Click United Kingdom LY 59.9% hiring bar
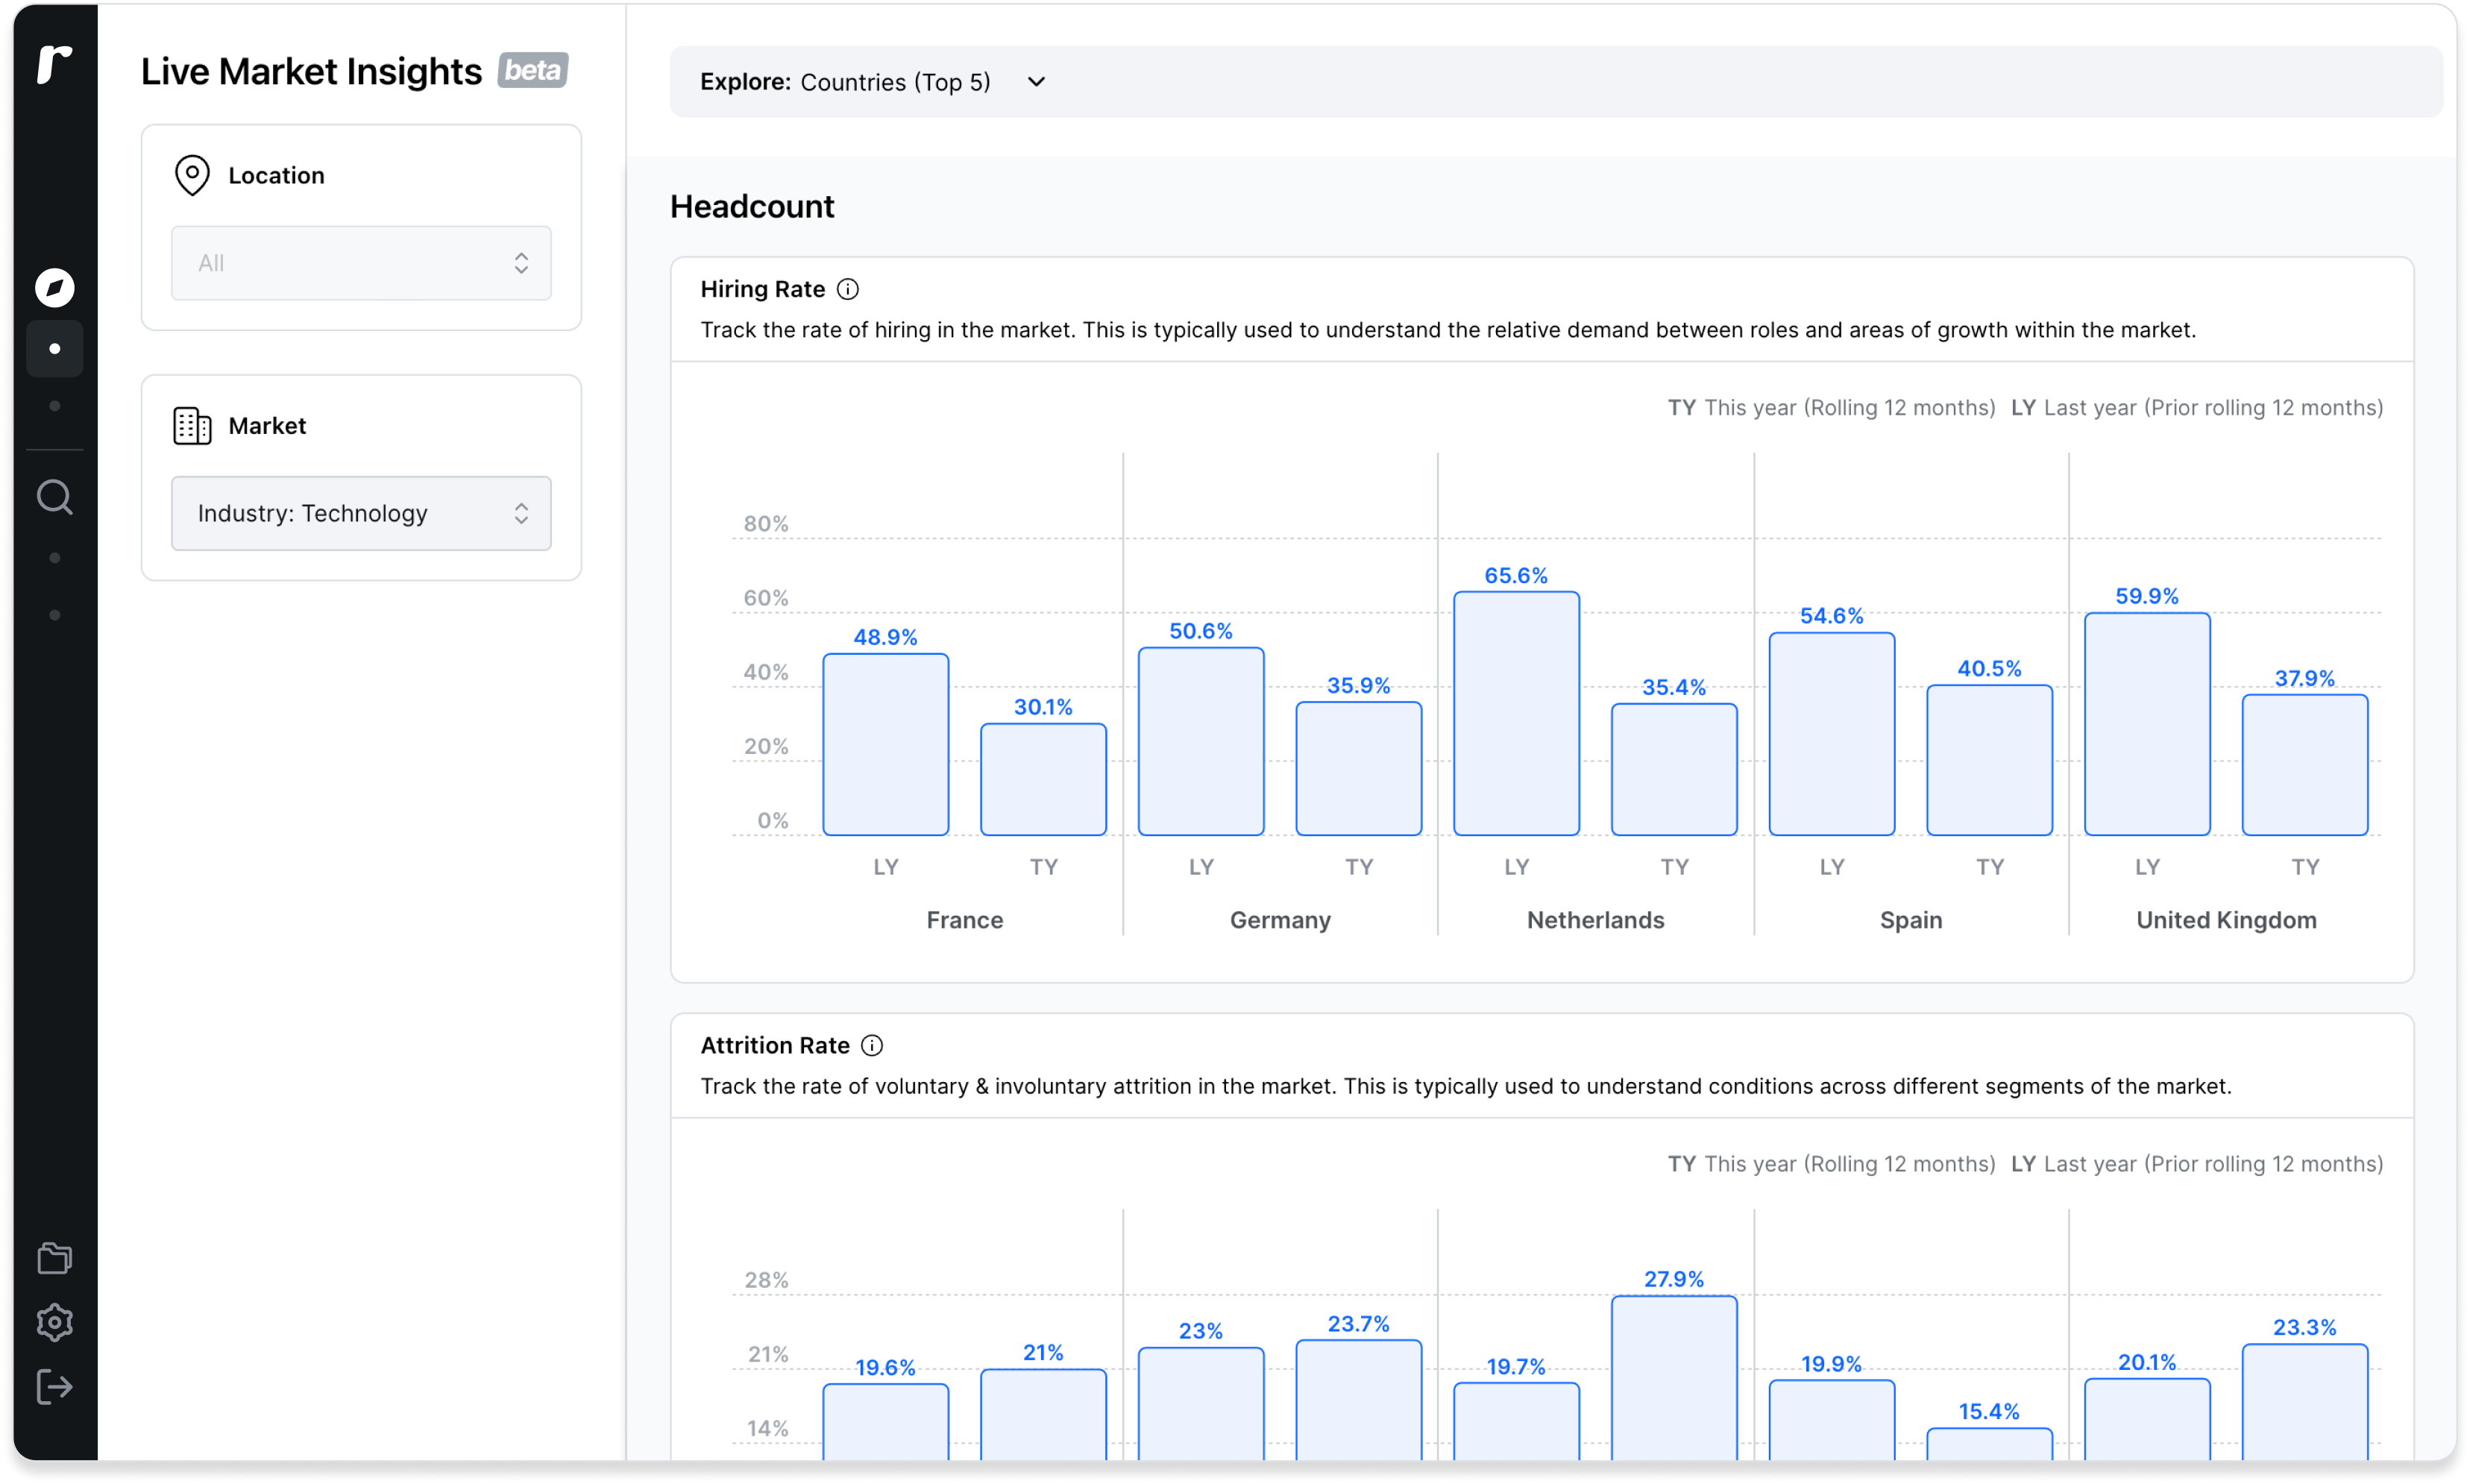The image size is (2470, 1484). 2147,724
